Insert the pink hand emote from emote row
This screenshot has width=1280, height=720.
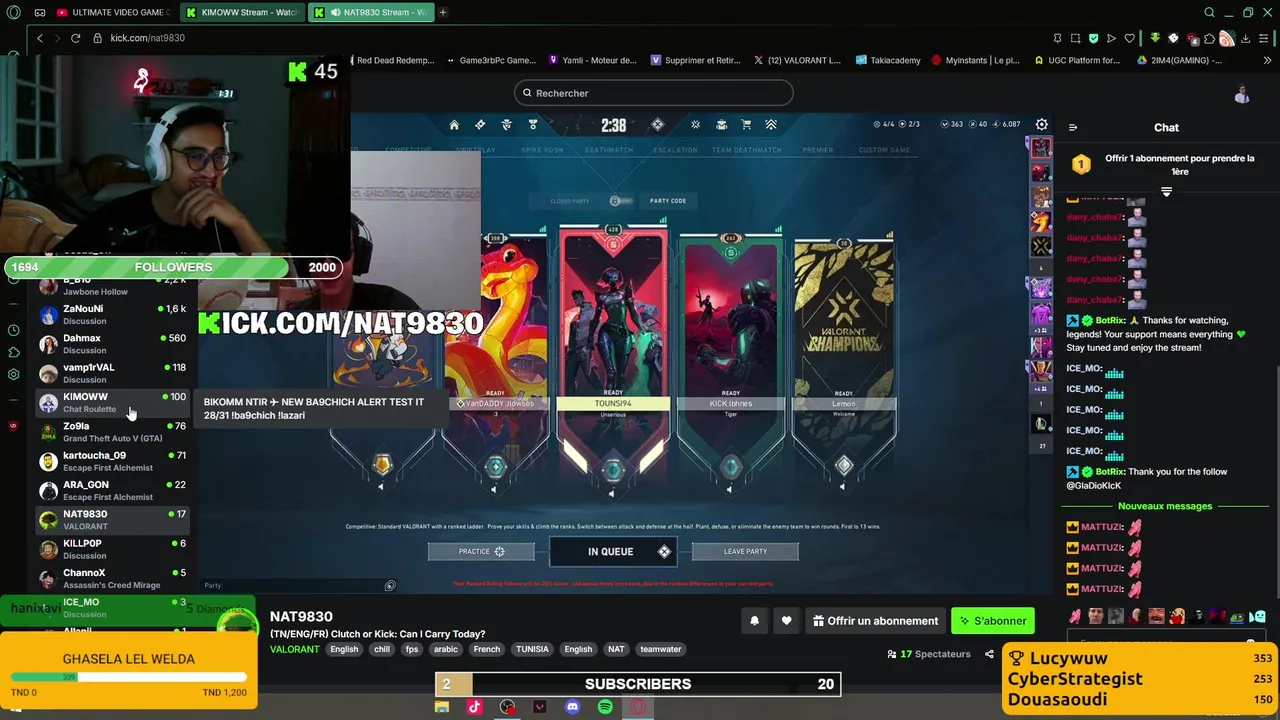(x=1075, y=616)
